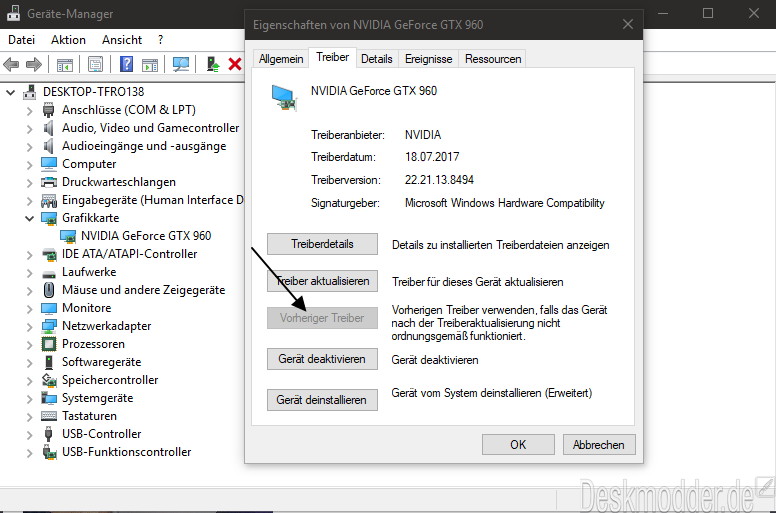Click the Systemgeräte icon
Image resolution: width=776 pixels, height=513 pixels.
pos(49,398)
